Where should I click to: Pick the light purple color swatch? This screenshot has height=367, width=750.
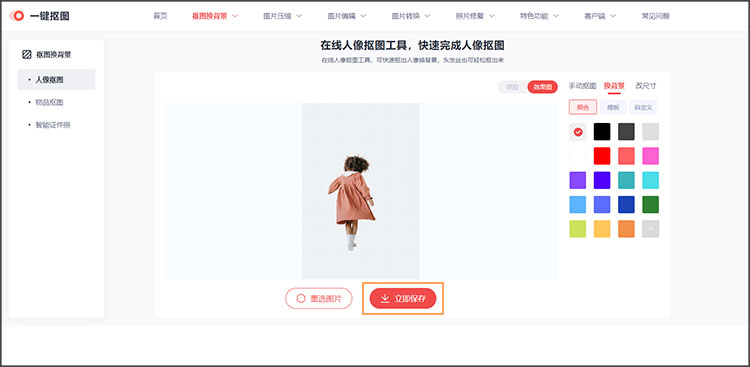[x=578, y=180]
